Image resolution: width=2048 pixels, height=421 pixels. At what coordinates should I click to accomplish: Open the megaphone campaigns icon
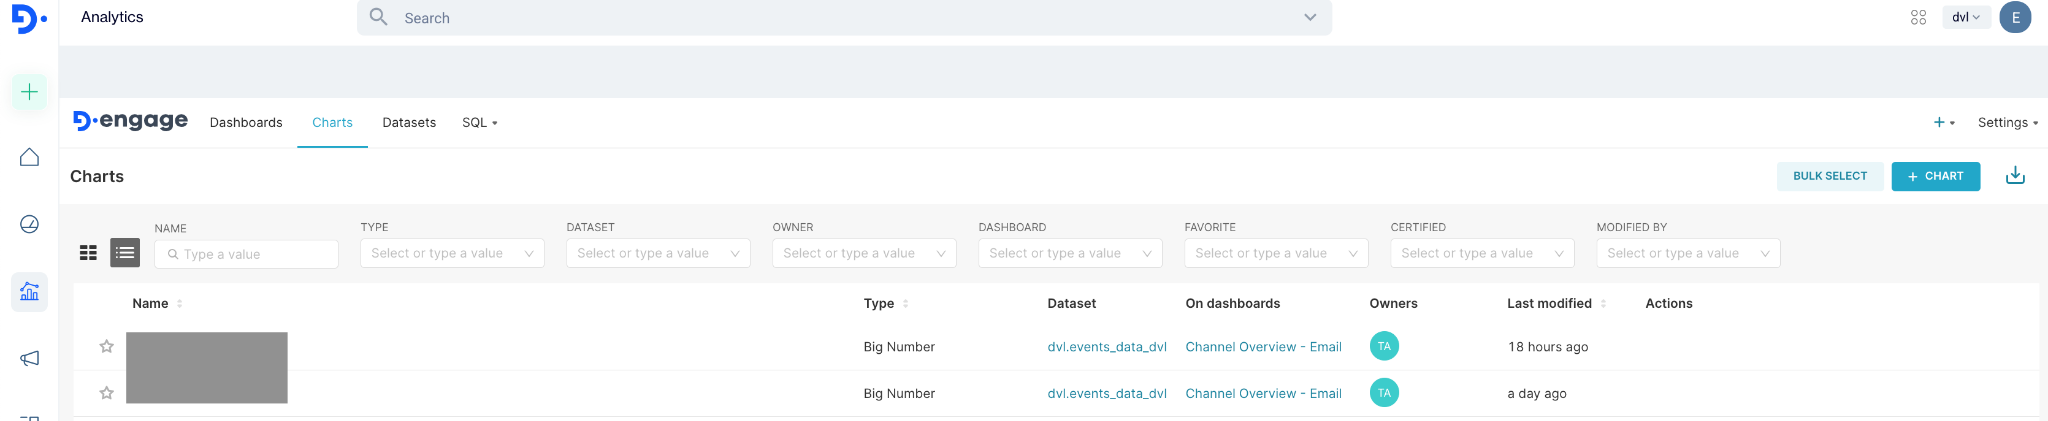(x=30, y=358)
